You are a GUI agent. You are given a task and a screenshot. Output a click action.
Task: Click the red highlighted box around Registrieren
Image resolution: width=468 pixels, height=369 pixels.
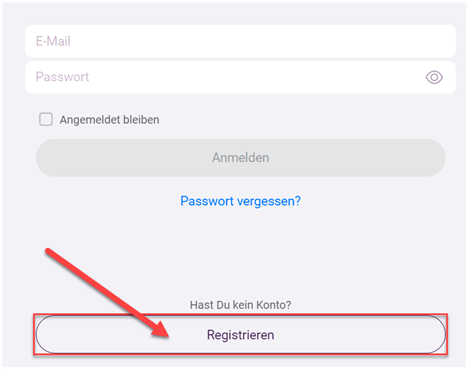(240, 334)
